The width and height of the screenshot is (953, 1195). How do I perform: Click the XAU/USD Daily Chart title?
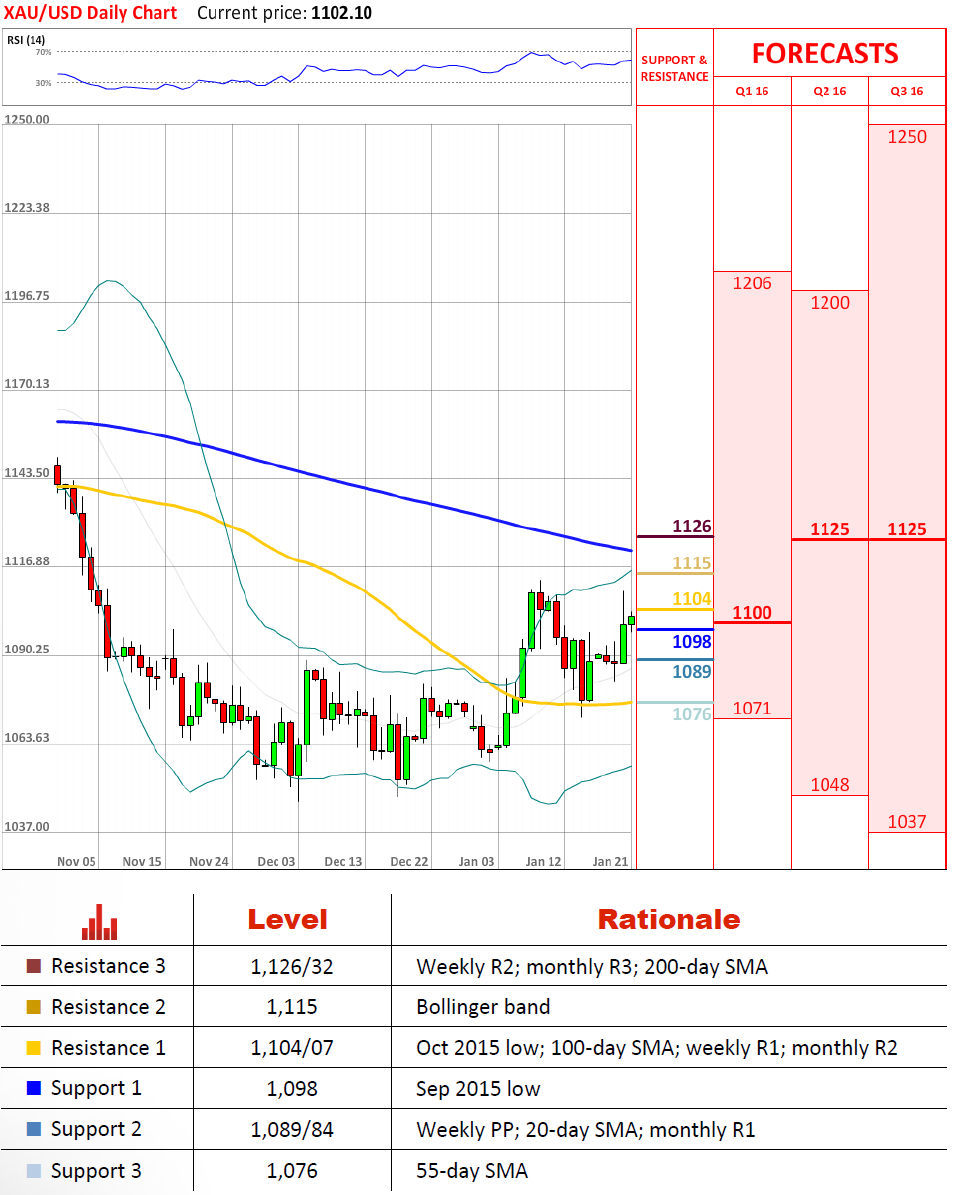coord(90,13)
